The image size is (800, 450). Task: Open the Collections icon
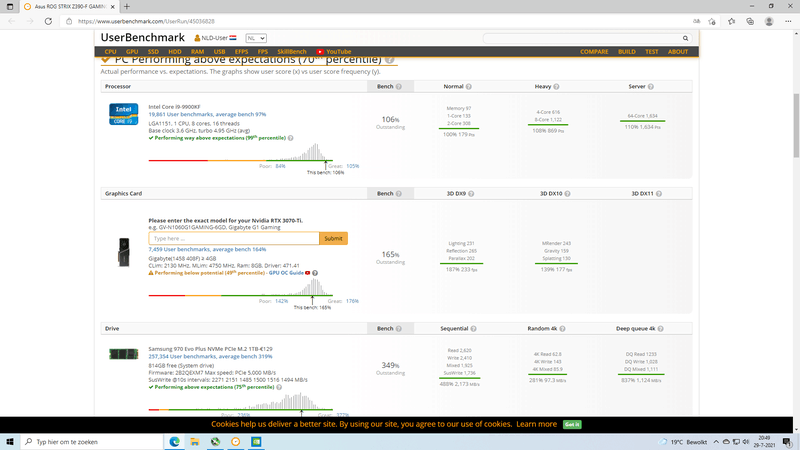[750, 21]
